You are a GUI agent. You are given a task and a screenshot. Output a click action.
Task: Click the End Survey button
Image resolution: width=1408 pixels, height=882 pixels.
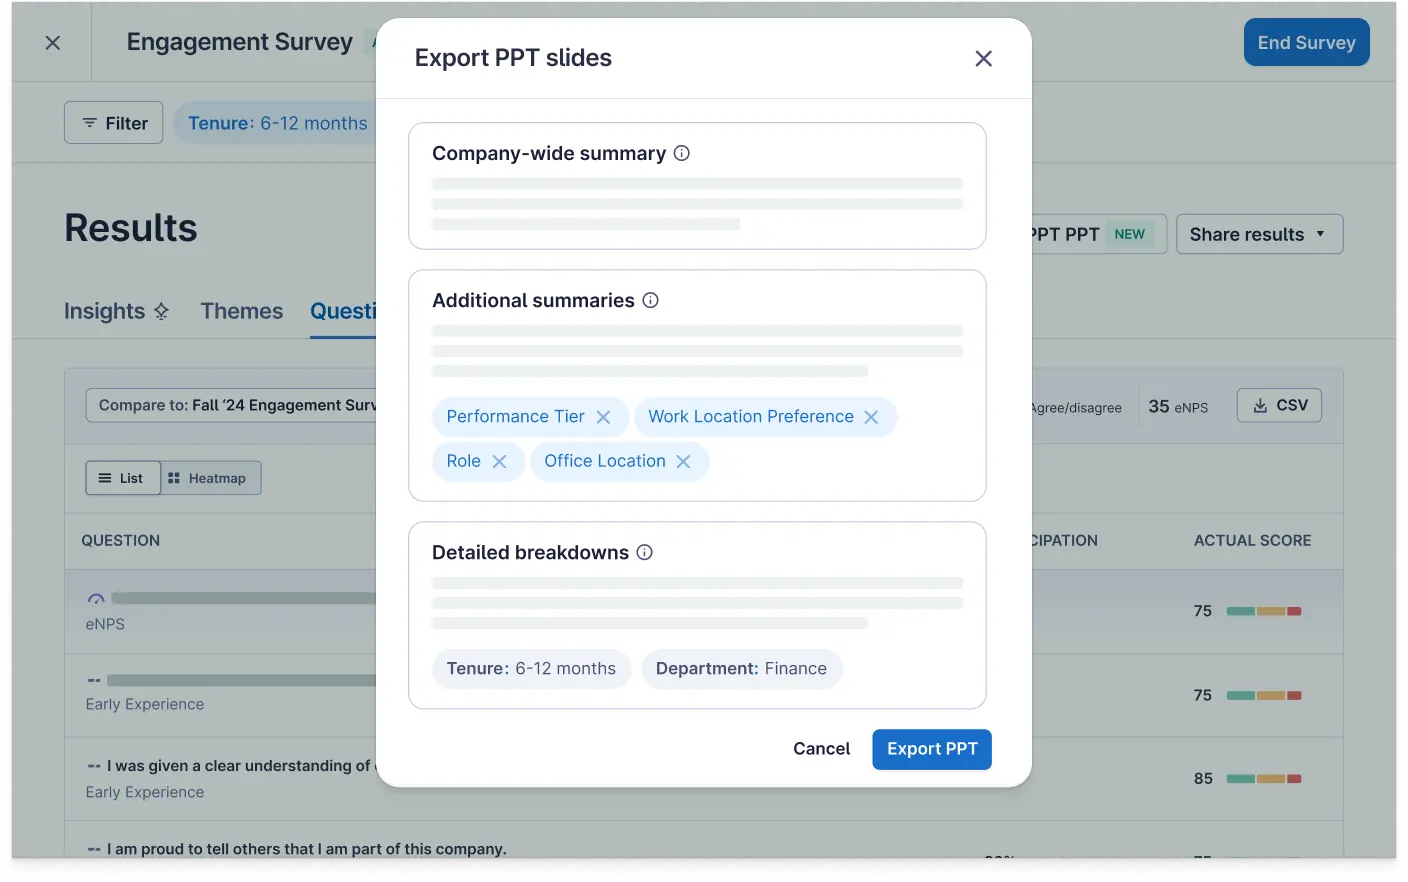coord(1306,42)
